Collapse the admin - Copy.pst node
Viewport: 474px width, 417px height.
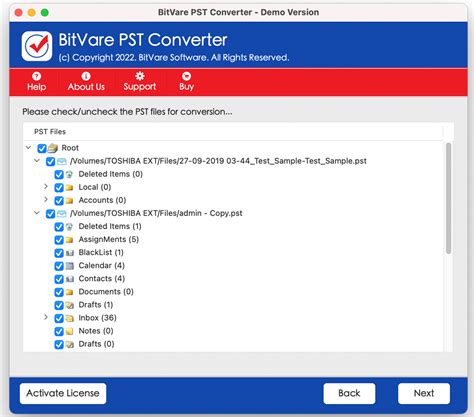point(37,213)
